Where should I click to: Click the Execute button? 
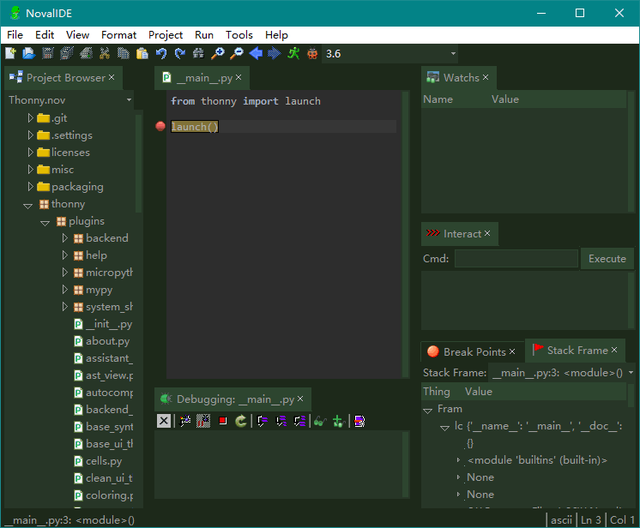(606, 259)
